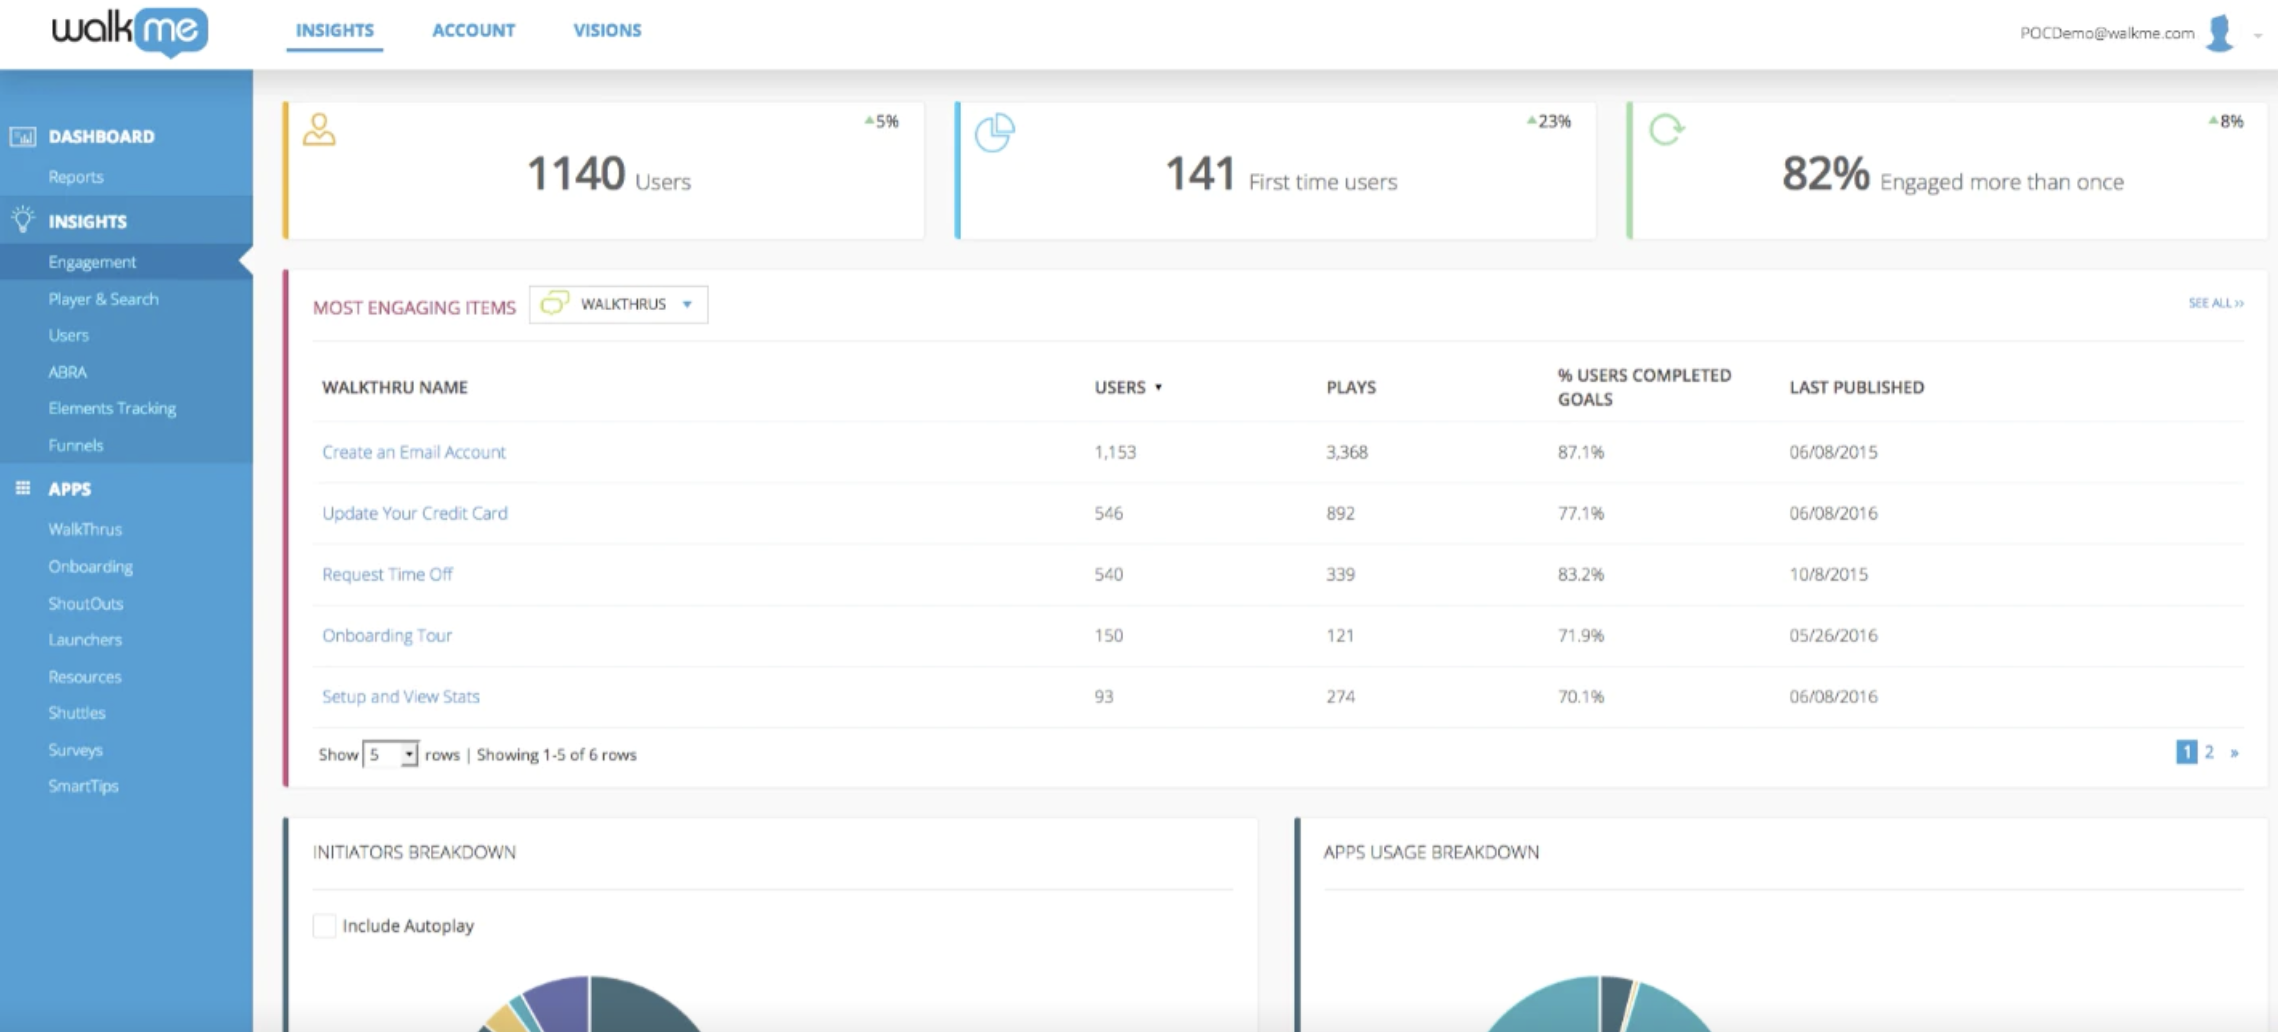Screen dimensions: 2278x1032
Task: Open Resources app in sidebar
Action: click(x=85, y=676)
